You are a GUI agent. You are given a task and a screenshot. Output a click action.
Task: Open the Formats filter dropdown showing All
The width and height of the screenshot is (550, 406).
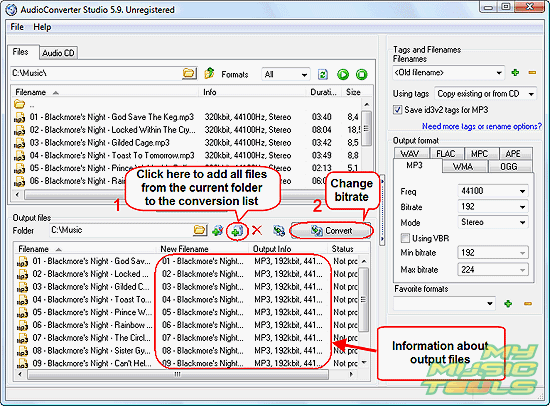point(286,74)
